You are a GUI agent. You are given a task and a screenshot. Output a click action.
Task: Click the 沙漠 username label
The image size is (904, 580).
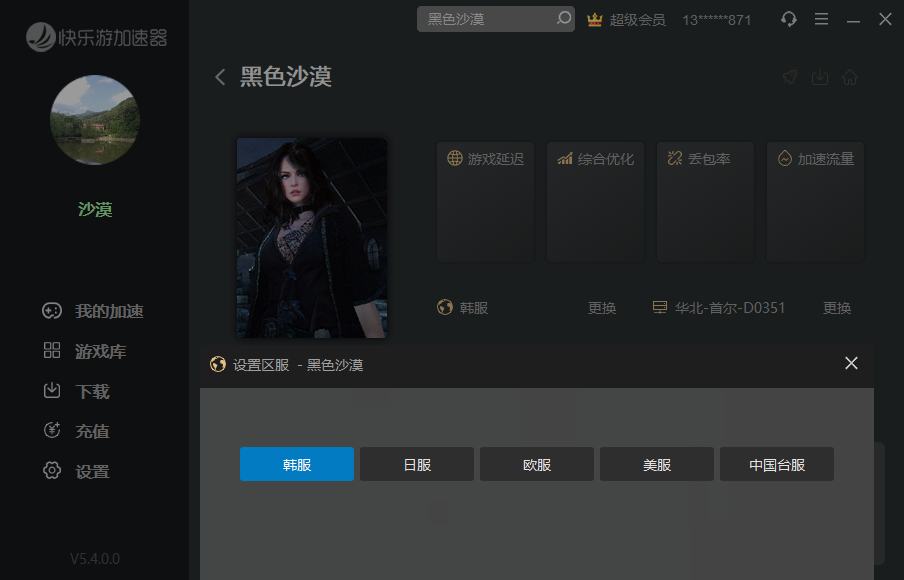coord(95,209)
